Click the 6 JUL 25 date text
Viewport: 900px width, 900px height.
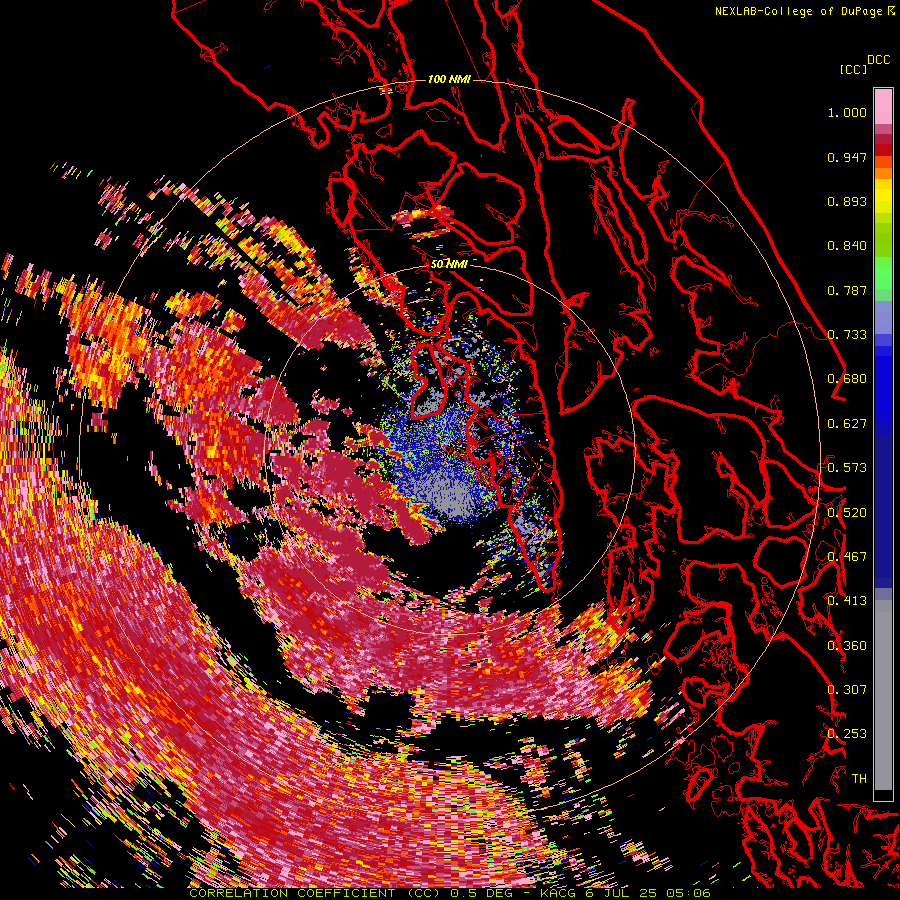(622, 893)
